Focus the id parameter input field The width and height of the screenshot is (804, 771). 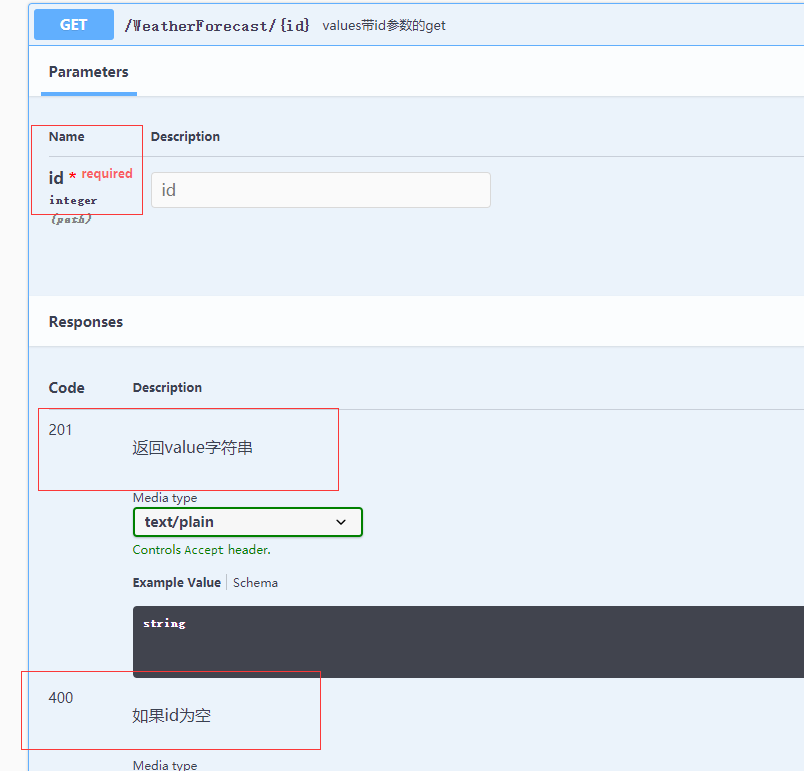320,190
